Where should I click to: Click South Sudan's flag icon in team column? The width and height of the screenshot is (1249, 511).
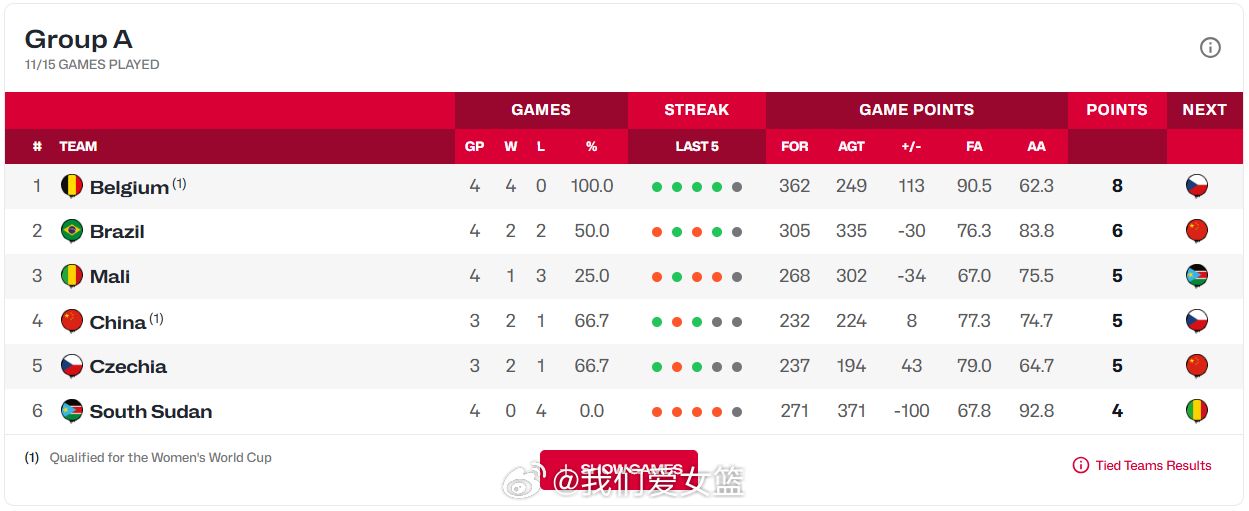(71, 411)
